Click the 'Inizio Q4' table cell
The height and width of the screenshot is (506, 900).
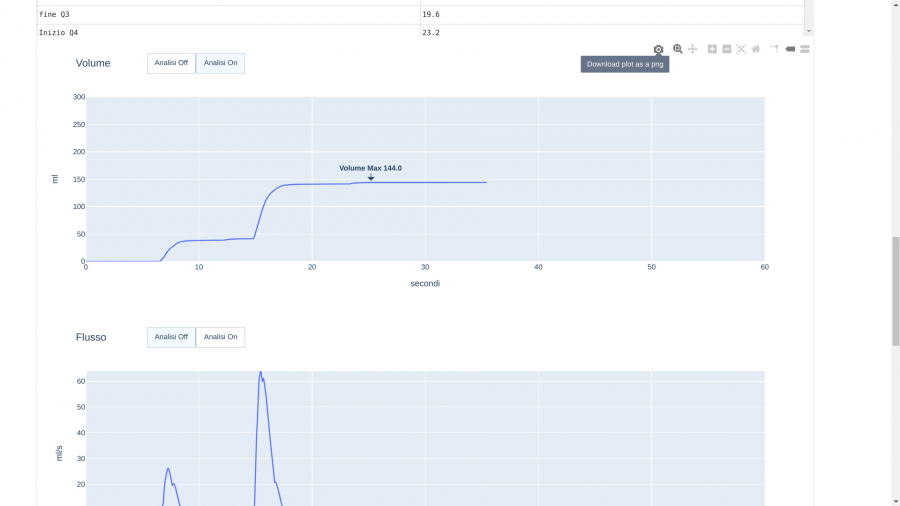[x=228, y=32]
